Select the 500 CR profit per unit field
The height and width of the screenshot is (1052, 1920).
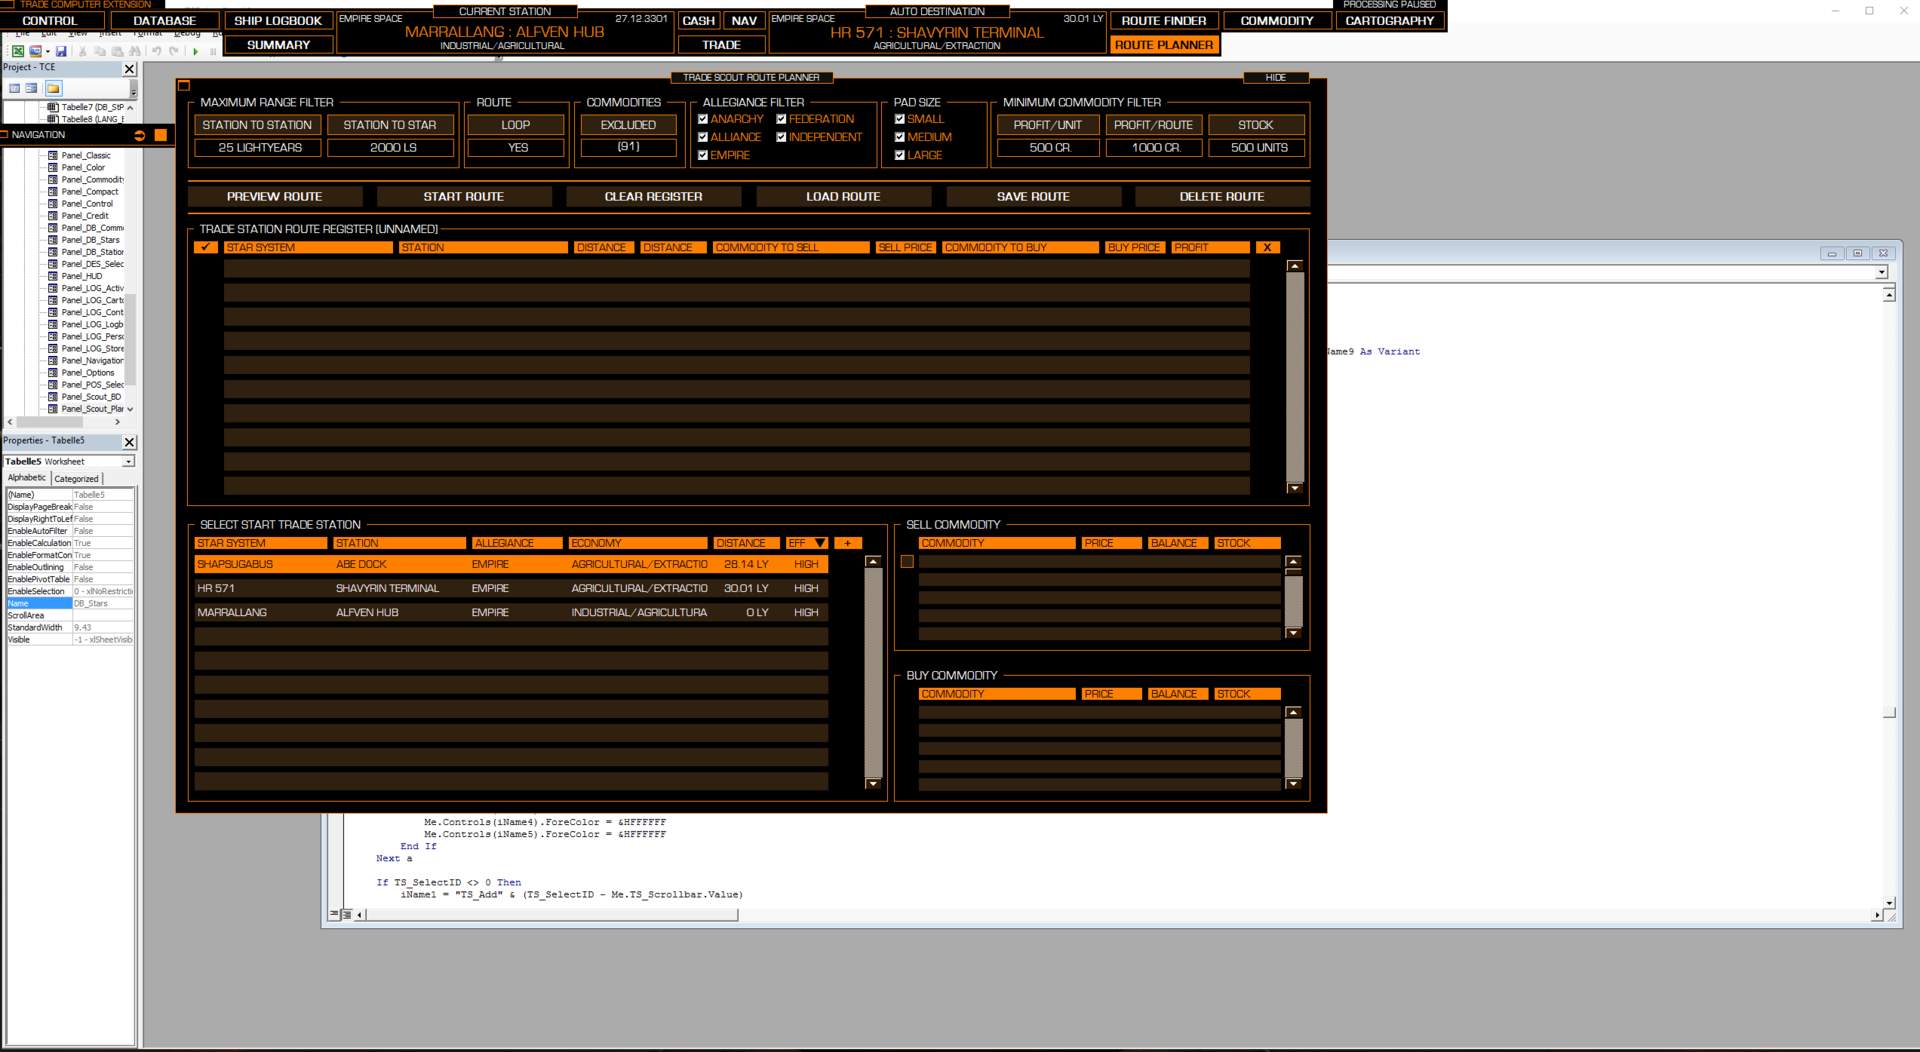pos(1048,147)
